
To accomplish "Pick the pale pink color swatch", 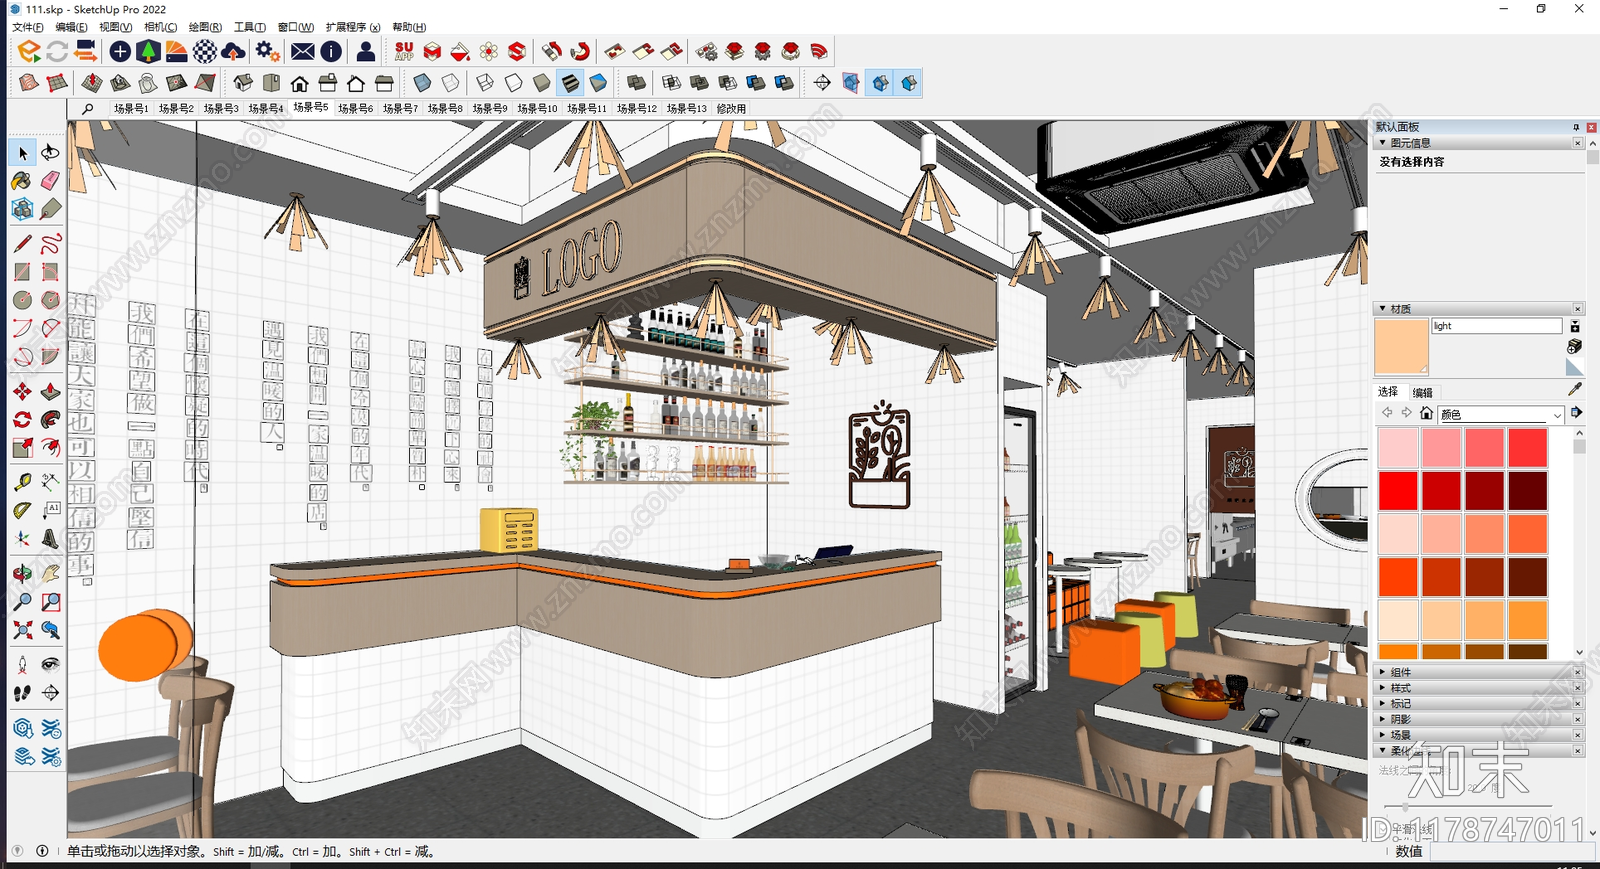I will (x=1398, y=448).
